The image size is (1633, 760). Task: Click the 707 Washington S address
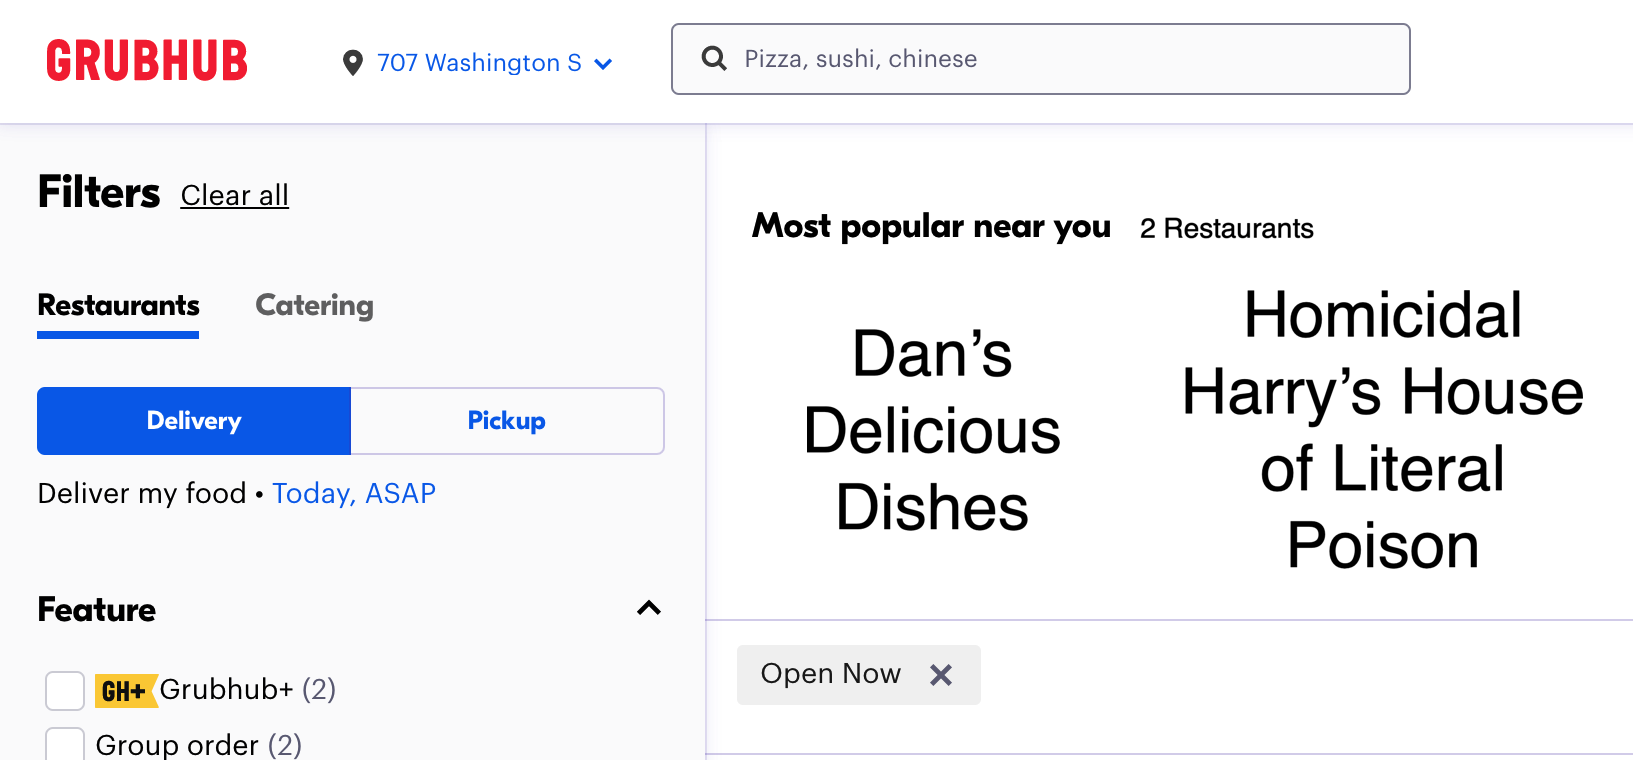[x=478, y=63]
